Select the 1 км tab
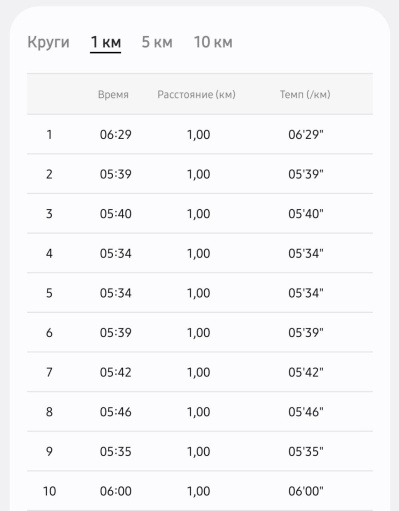 tap(106, 42)
